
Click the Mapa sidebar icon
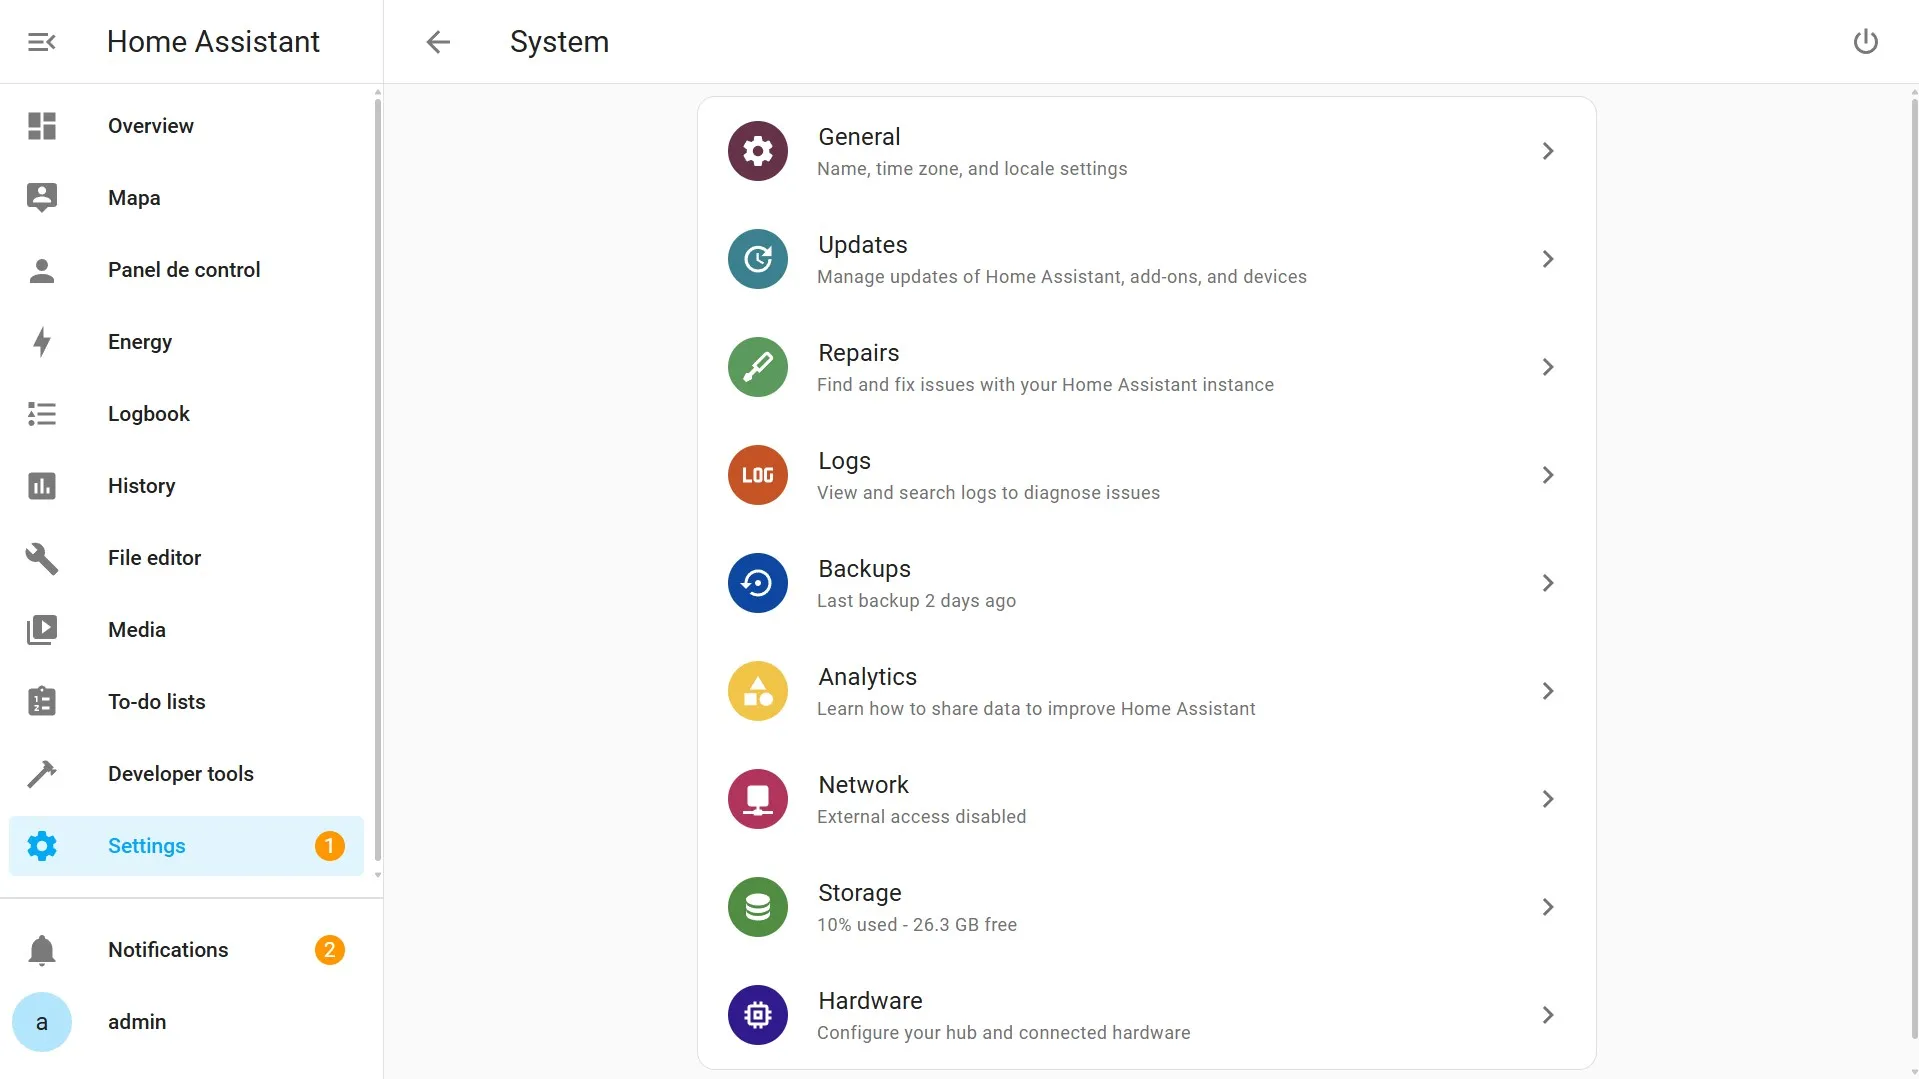[42, 198]
